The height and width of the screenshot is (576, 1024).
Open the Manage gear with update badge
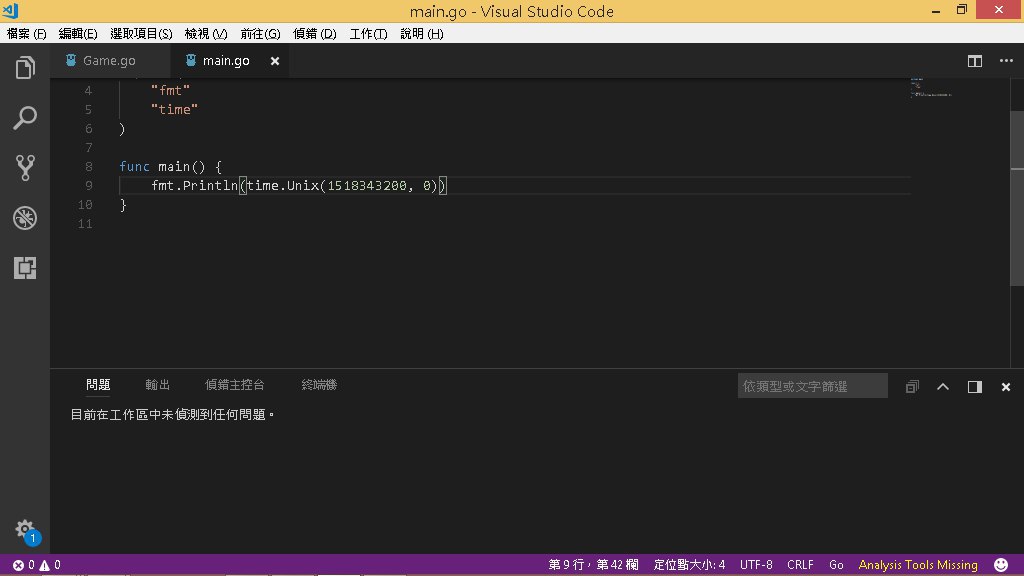(x=26, y=531)
